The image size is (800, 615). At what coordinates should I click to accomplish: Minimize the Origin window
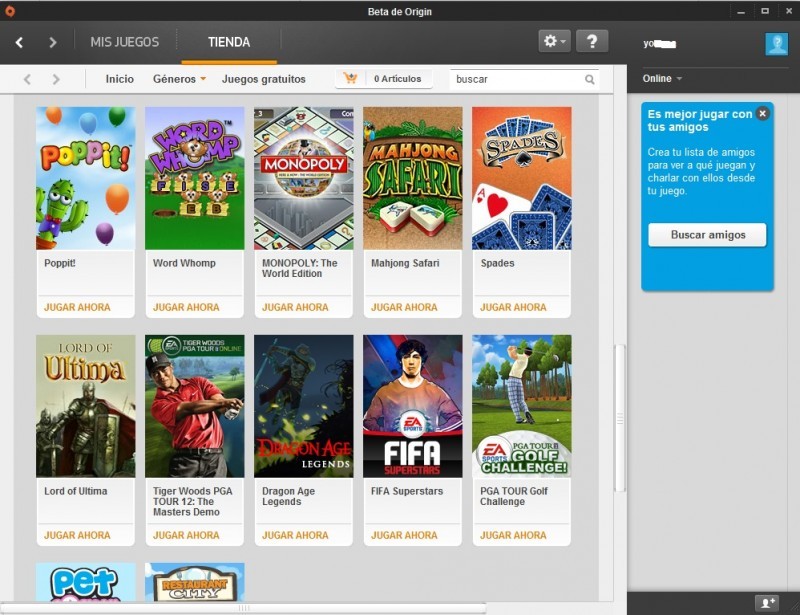pyautogui.click(x=741, y=11)
